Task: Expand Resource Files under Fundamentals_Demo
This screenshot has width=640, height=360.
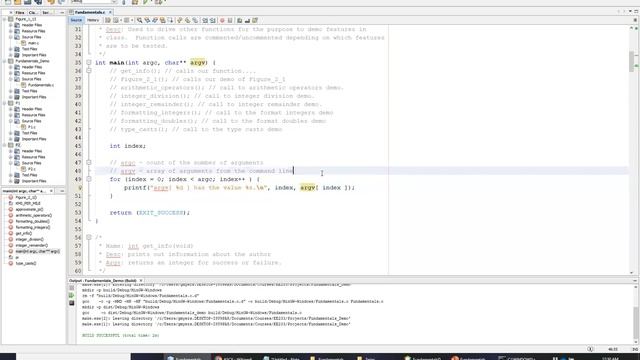Action: [x=11, y=73]
